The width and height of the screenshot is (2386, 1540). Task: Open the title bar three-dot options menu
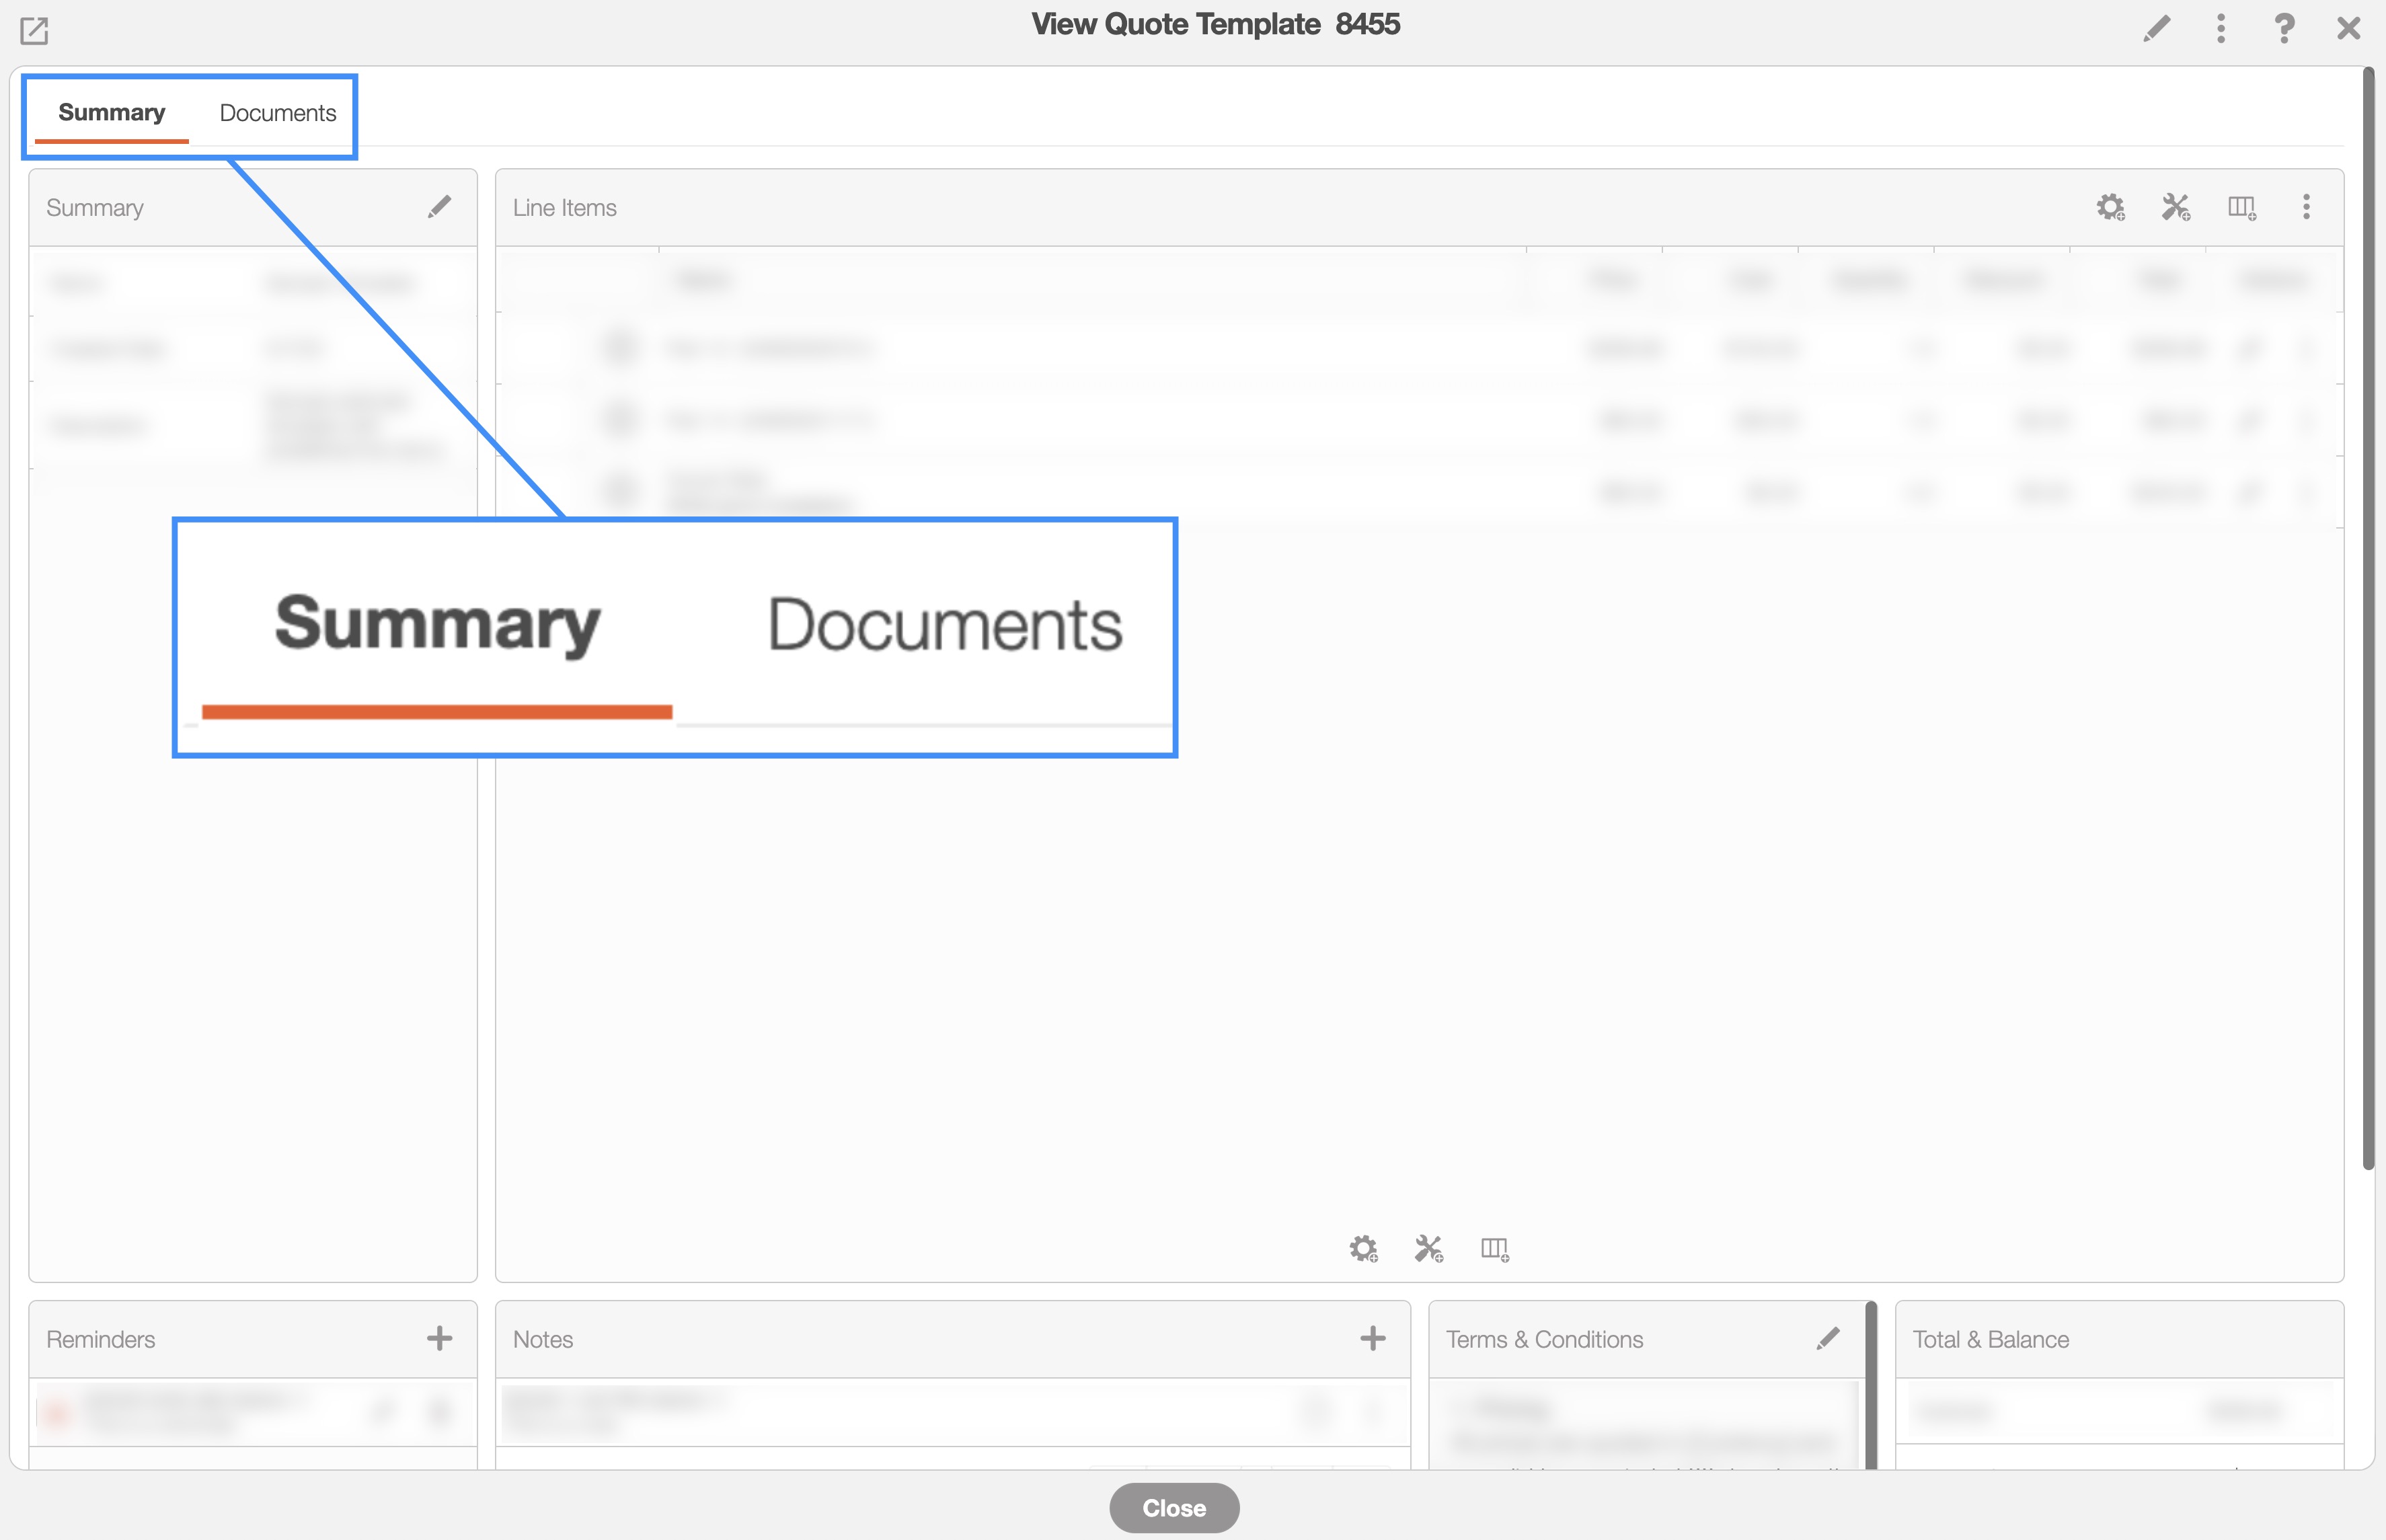2221,28
